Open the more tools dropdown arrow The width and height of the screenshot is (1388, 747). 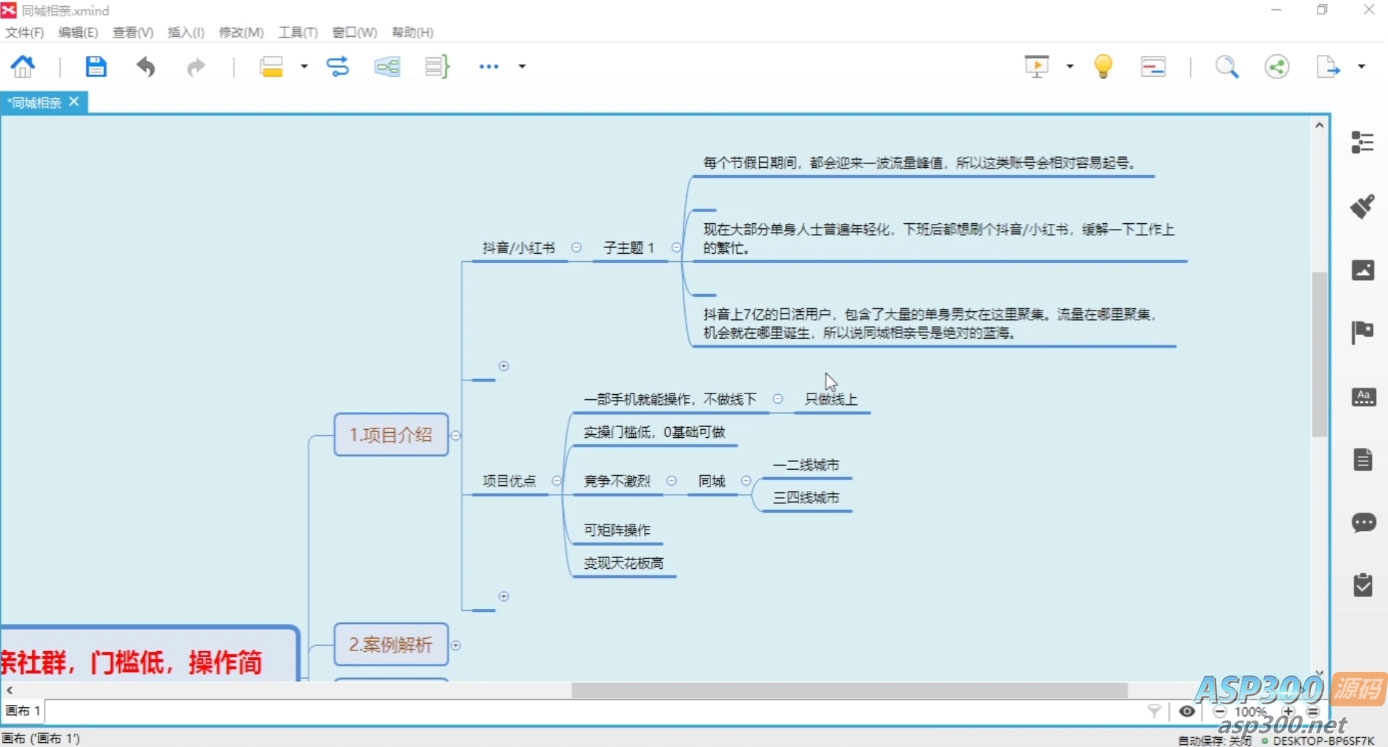coord(522,67)
